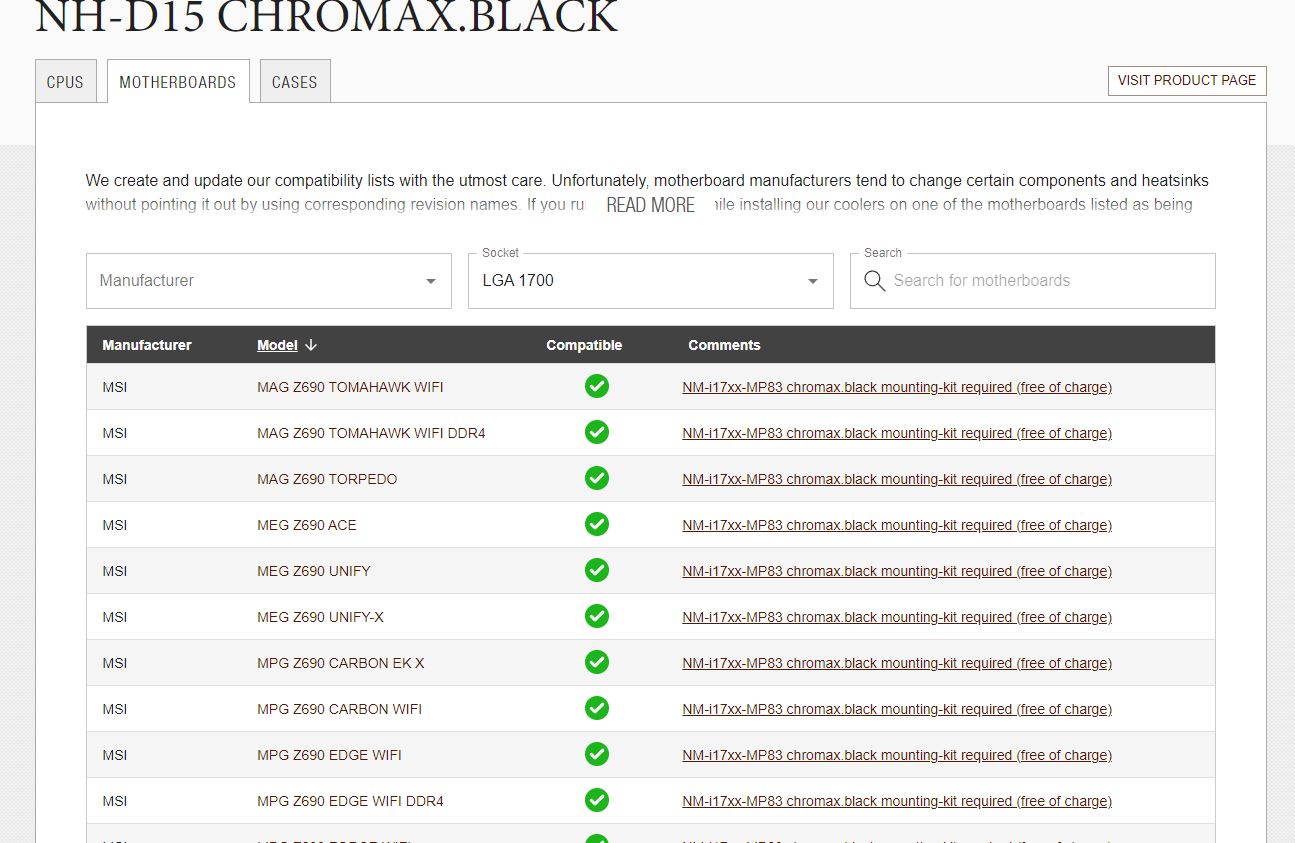Click the magnifier icon in motherboard search
Image resolution: width=1295 pixels, height=843 pixels.
point(874,281)
